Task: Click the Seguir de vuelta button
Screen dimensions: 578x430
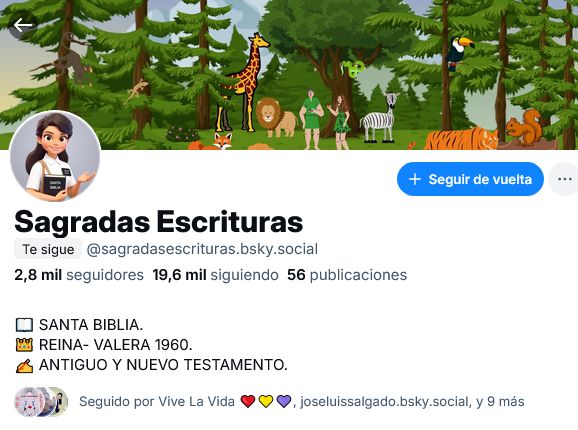Action: coord(470,179)
